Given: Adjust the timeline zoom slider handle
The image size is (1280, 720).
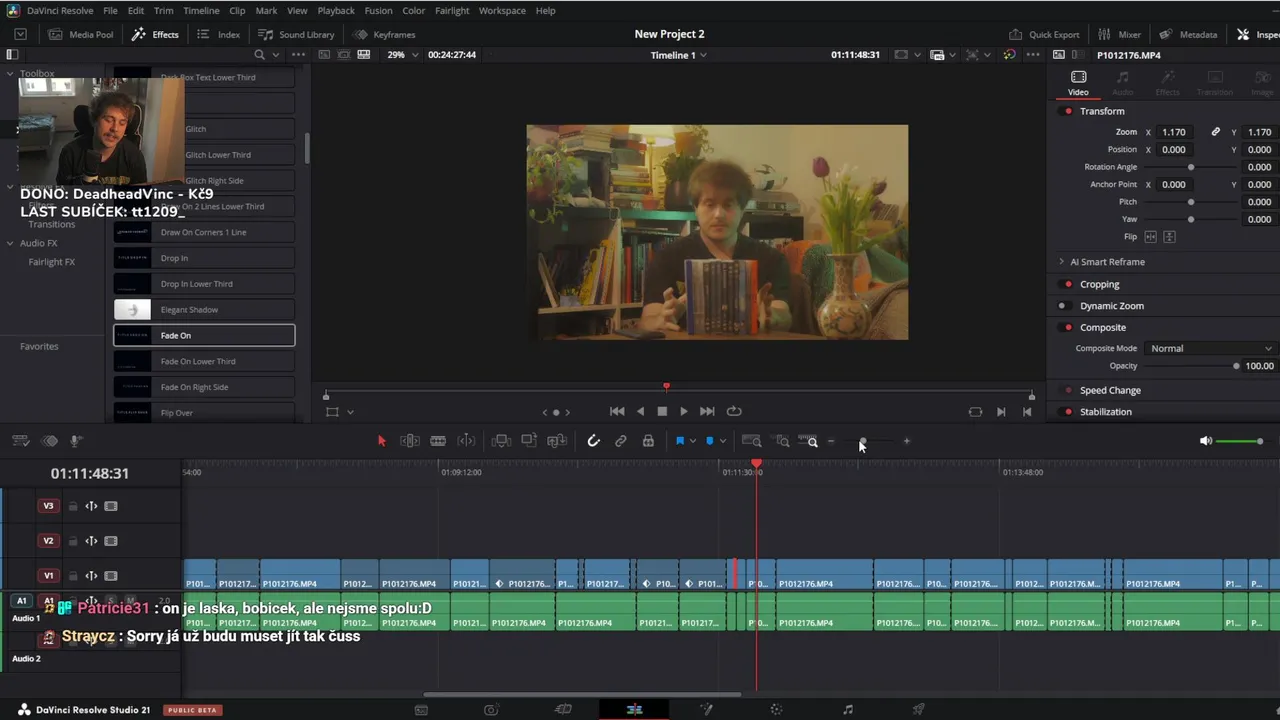Looking at the screenshot, I should point(863,441).
